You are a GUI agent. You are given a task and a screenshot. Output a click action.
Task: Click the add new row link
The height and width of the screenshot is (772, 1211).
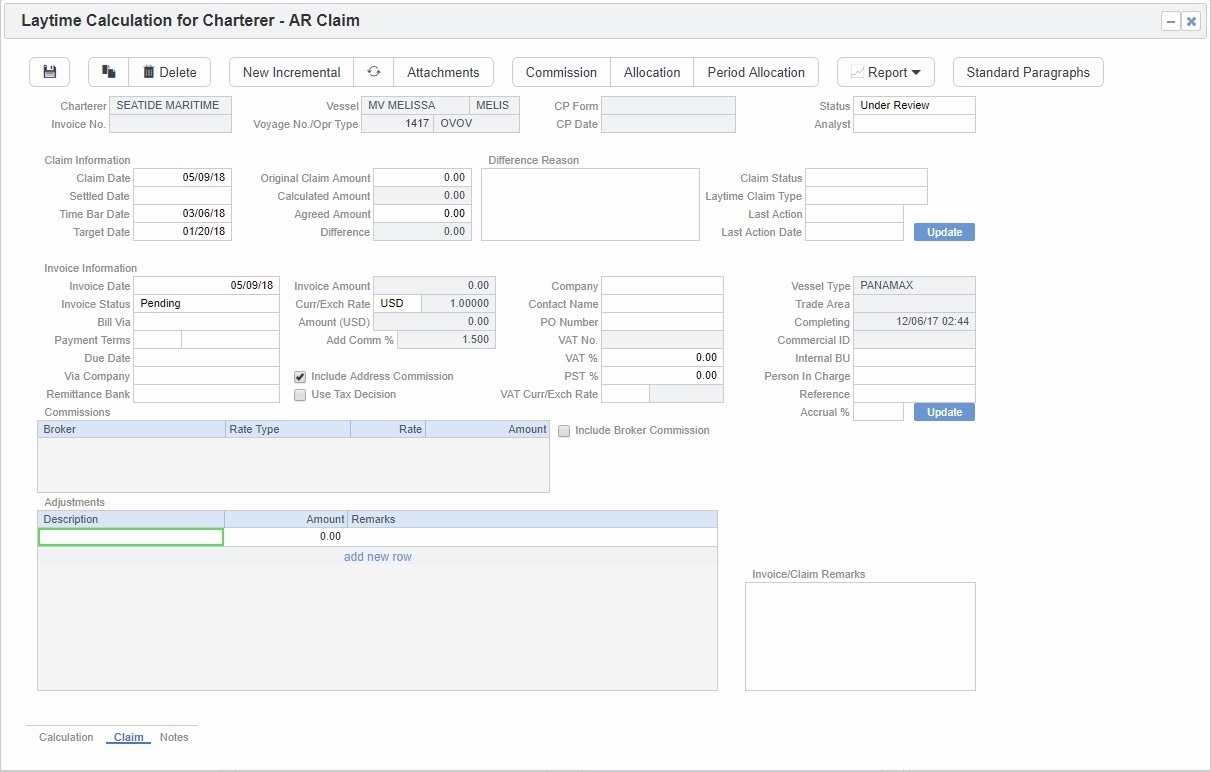[x=377, y=557]
